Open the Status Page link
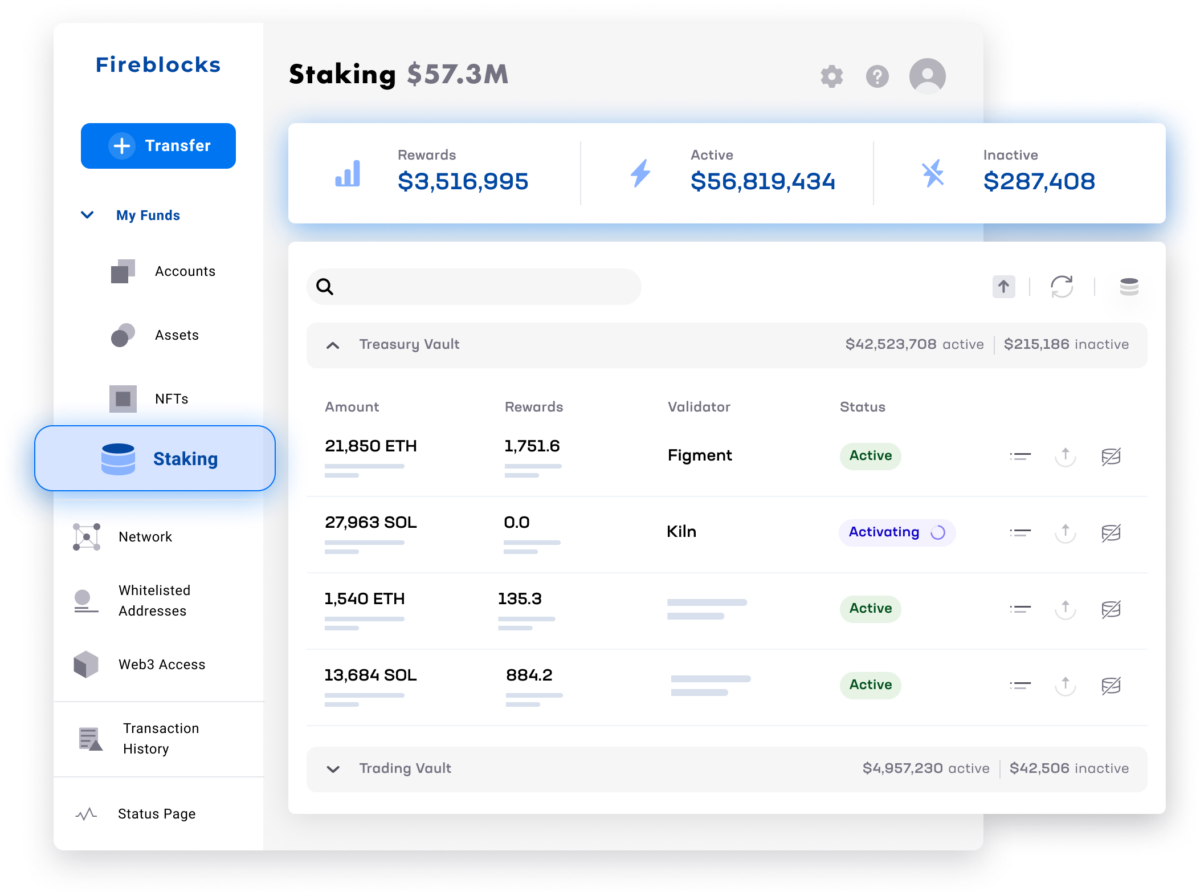1200x896 pixels. pos(157,814)
